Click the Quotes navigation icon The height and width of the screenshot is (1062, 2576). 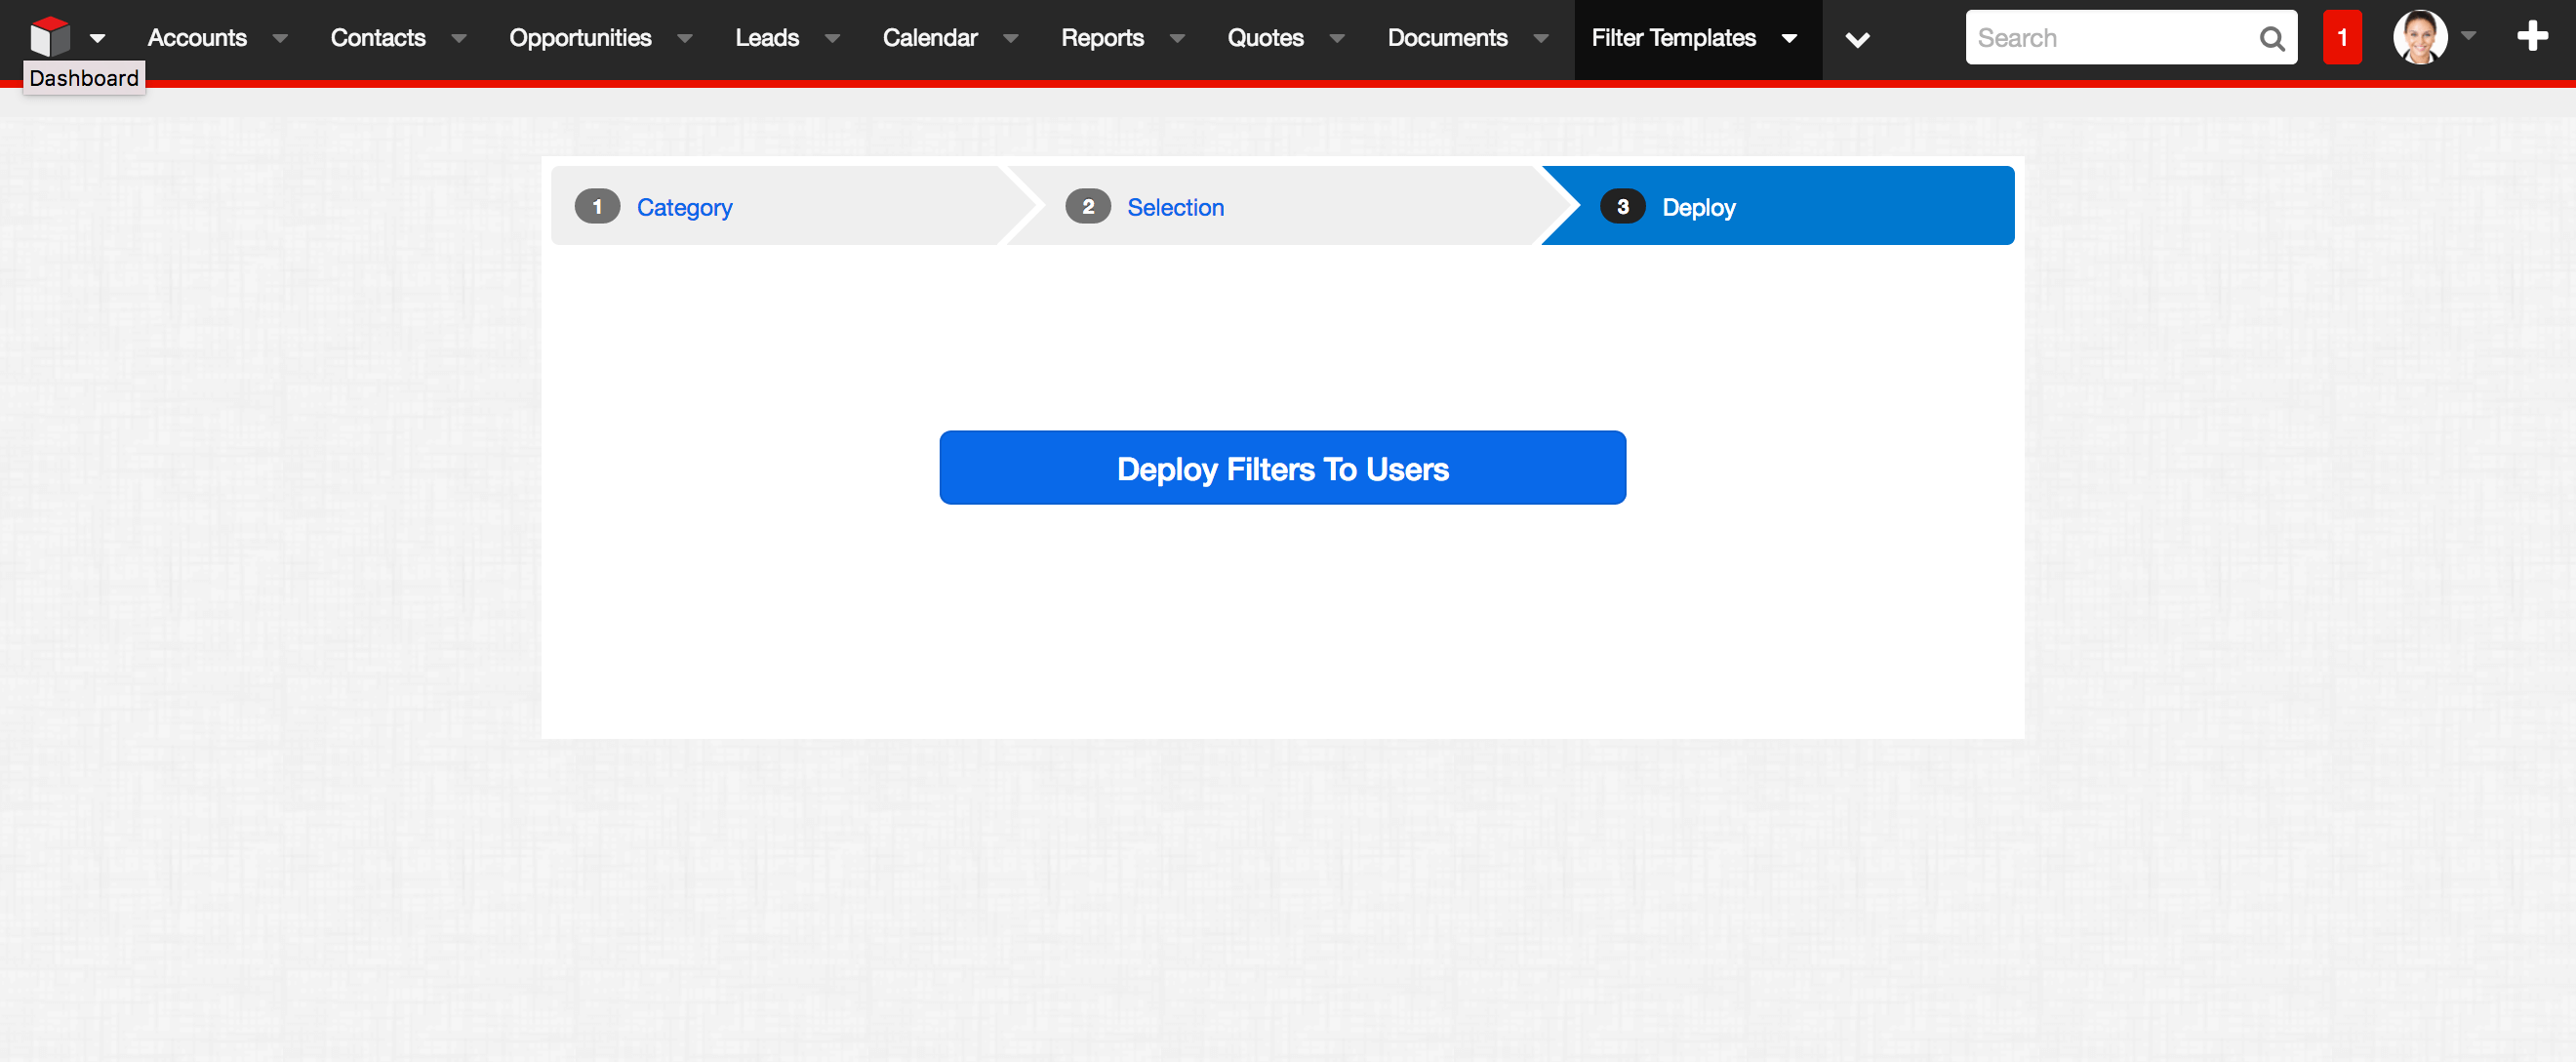coord(1267,34)
